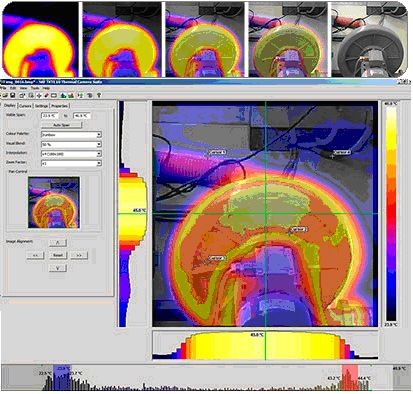Click the save floppy disk toolbar icon
Screen dimensions: 413x394
[x=13, y=96]
